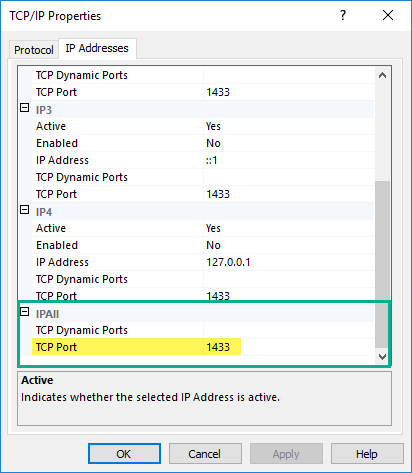Click the IP3 IP Address value ::1
Screen dimensions: 412x473
point(212,160)
